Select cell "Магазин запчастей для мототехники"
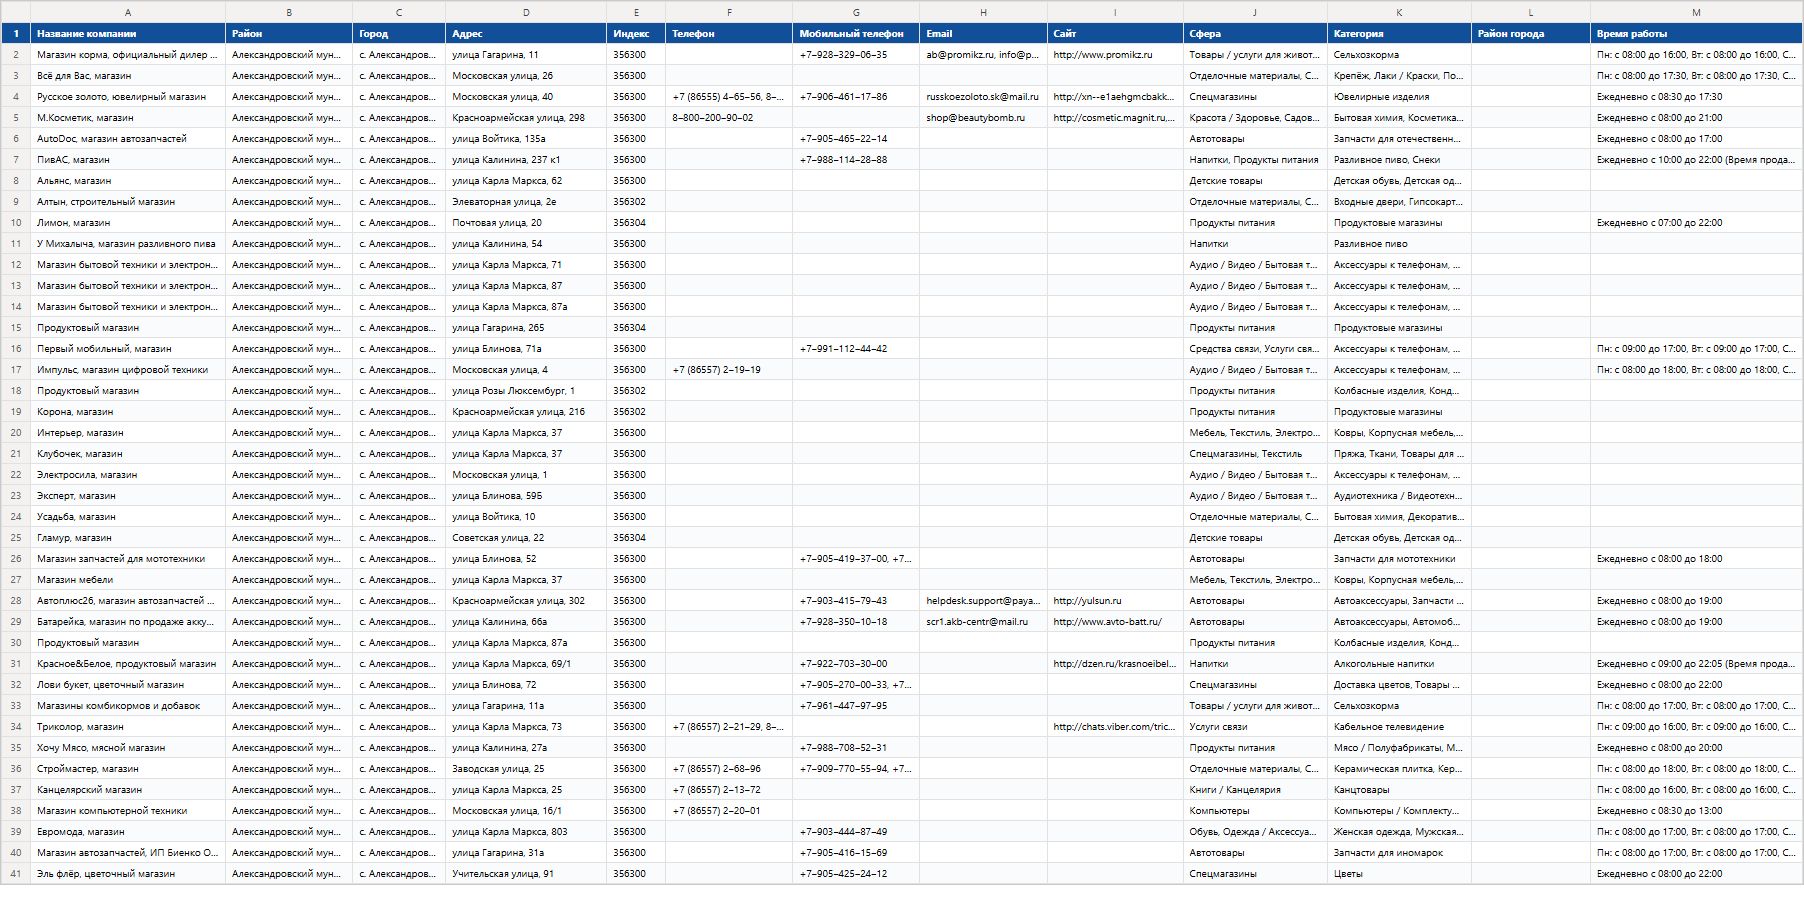The width and height of the screenshot is (1804, 902). point(128,559)
